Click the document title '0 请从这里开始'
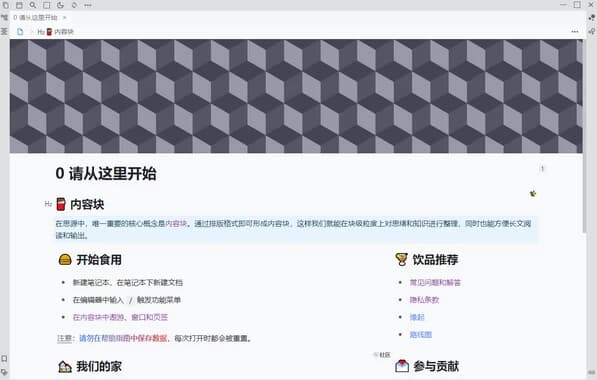597x380 pixels. pos(106,174)
